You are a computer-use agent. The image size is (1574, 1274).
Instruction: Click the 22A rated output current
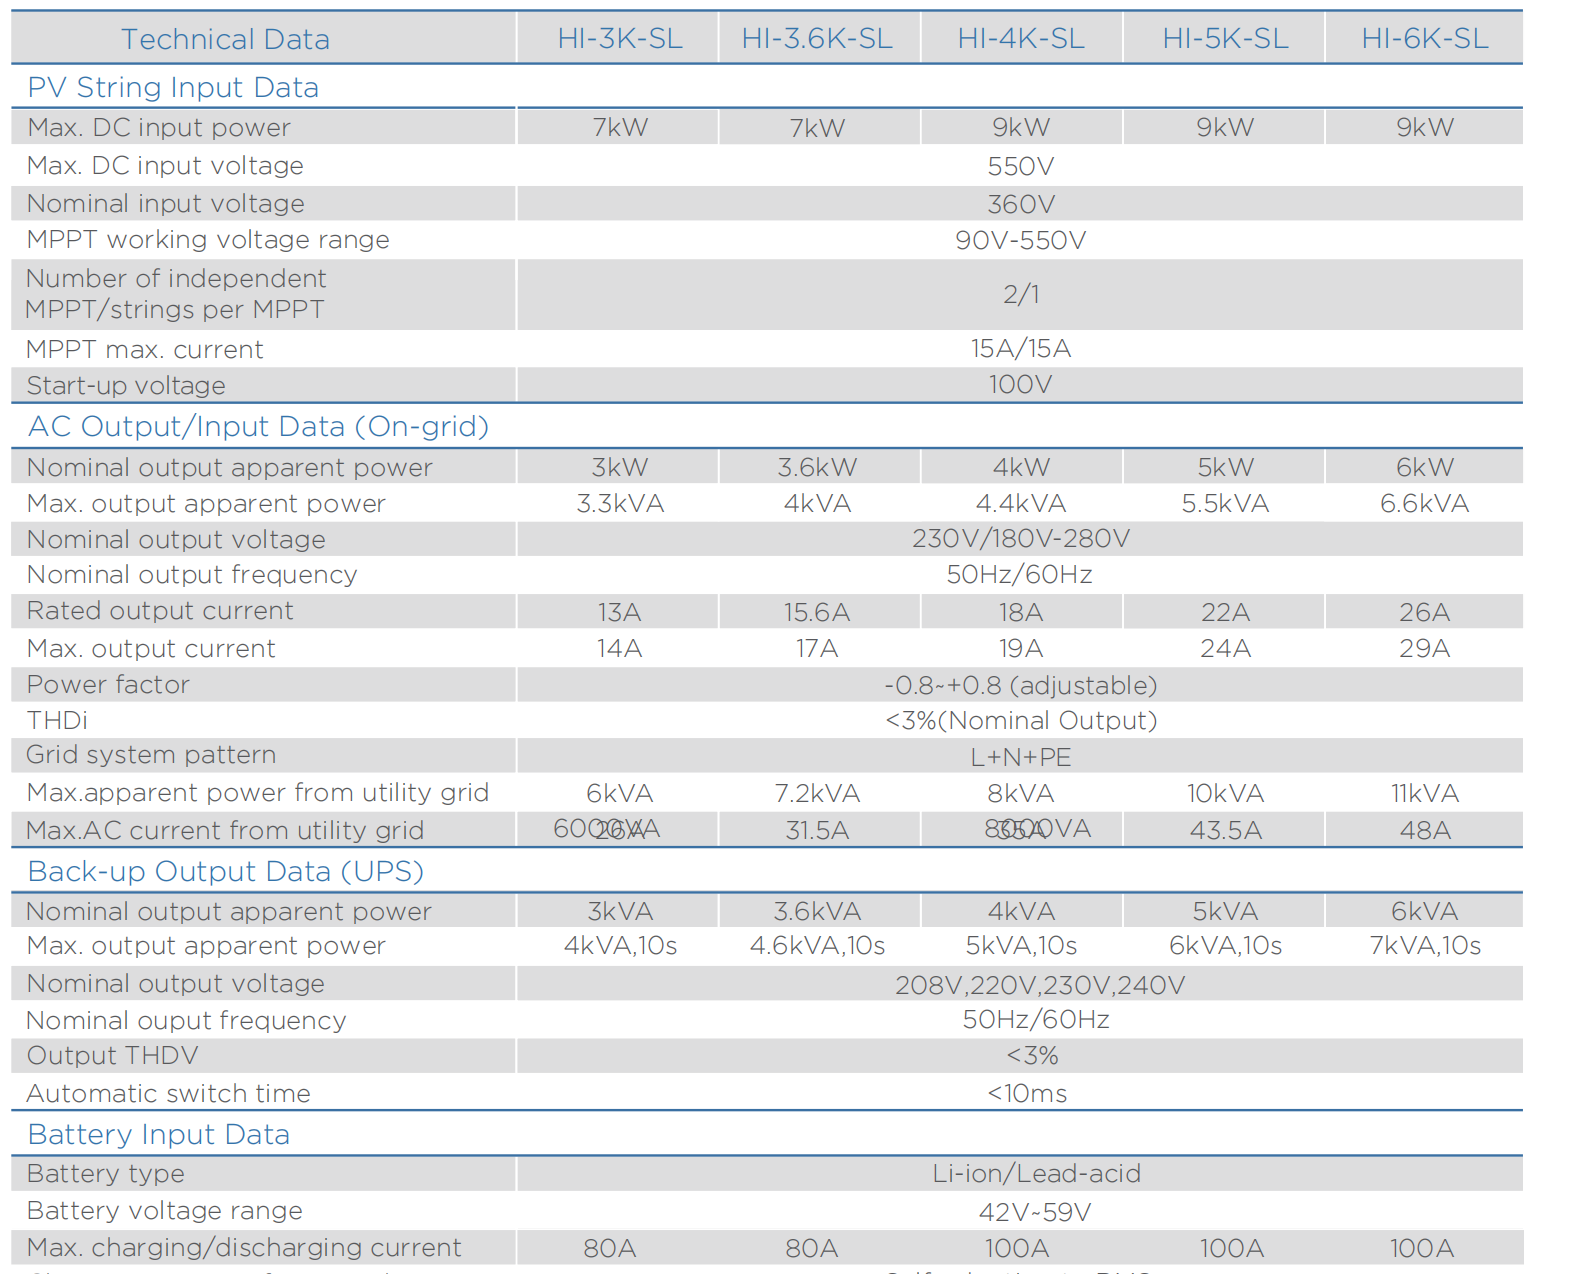[1225, 612]
